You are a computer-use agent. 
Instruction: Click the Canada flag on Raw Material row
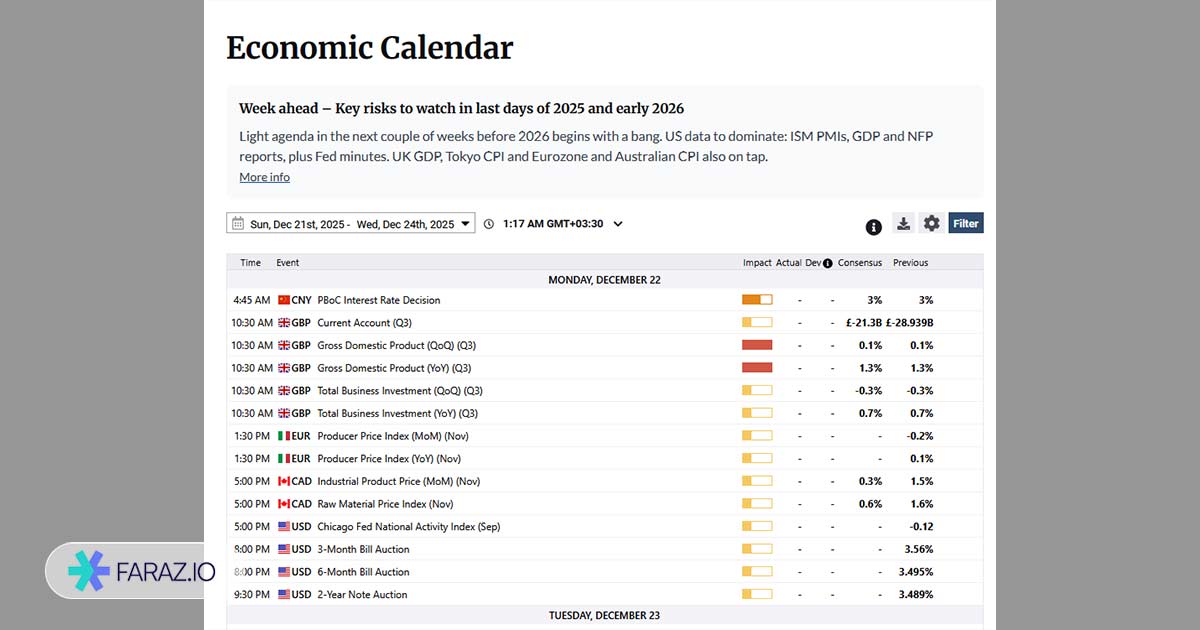coord(284,504)
